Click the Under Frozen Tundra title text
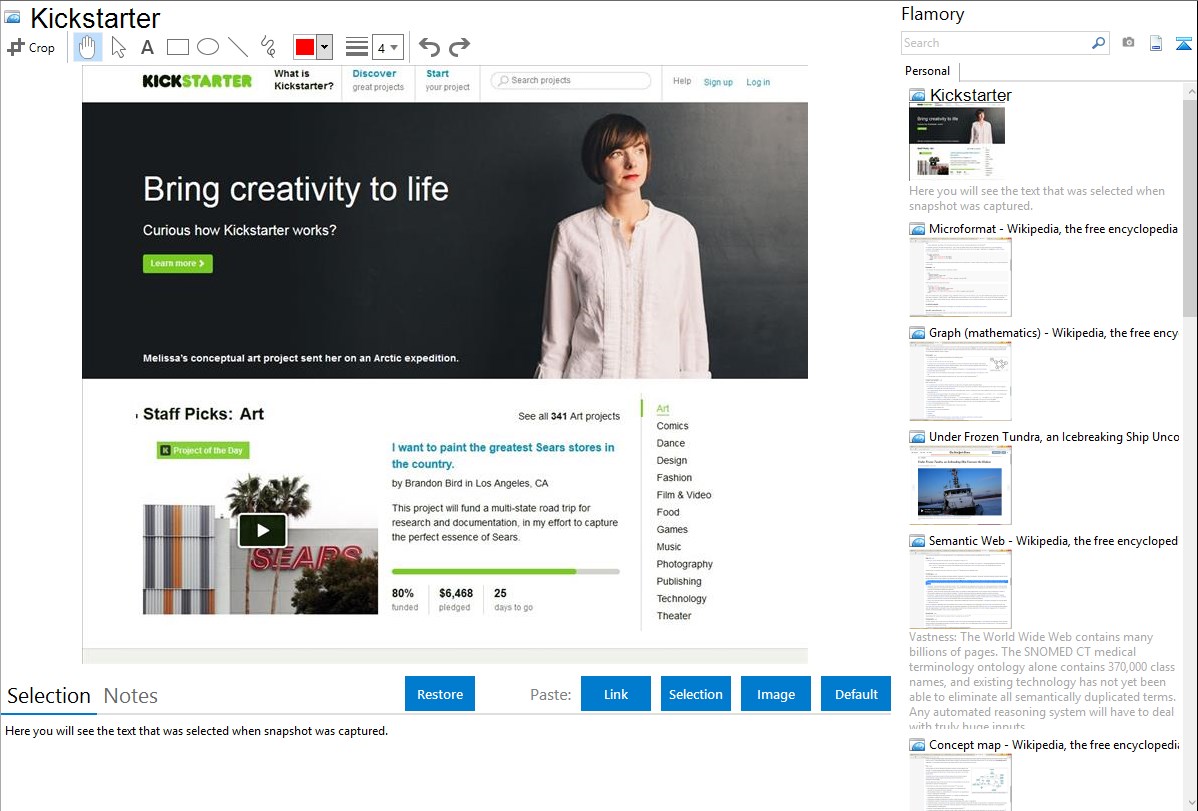This screenshot has width=1198, height=811. pyautogui.click(x=1054, y=437)
